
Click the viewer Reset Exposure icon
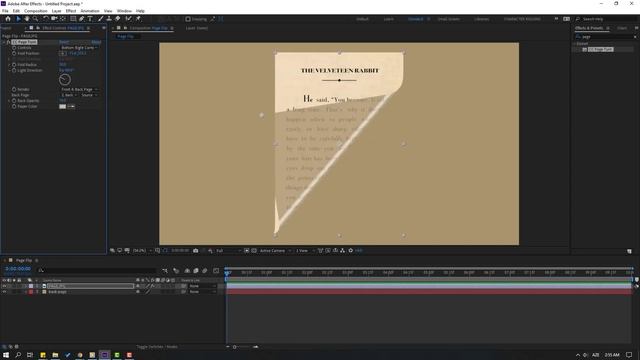(351, 251)
